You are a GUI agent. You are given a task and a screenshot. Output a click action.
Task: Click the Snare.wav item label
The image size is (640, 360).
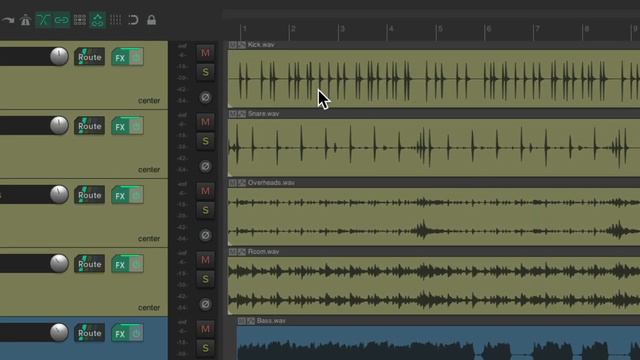(263, 114)
